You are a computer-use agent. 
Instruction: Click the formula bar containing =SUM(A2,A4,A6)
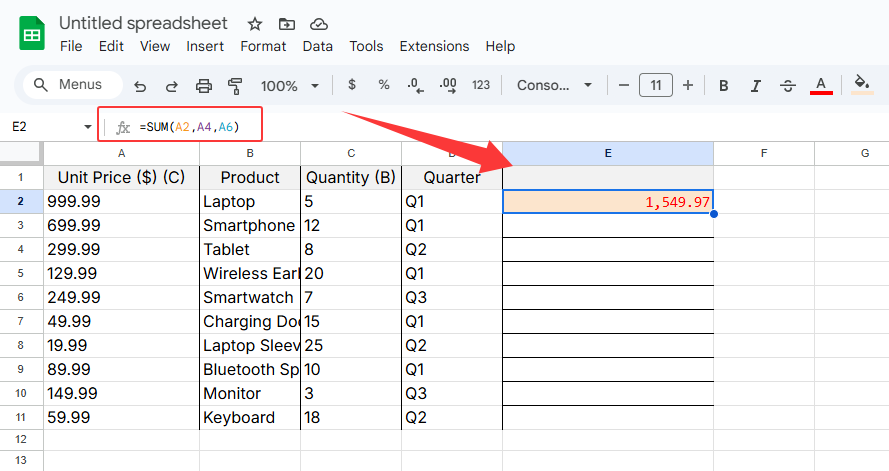(190, 127)
